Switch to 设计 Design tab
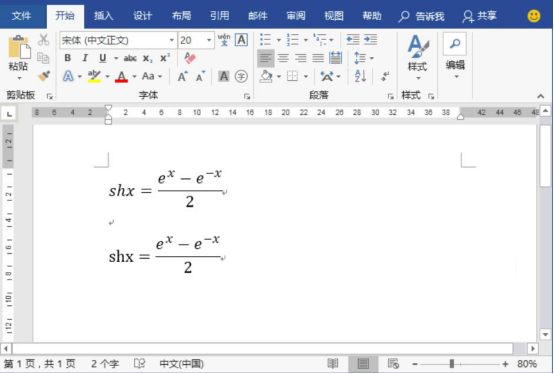The height and width of the screenshot is (374, 554). click(142, 16)
